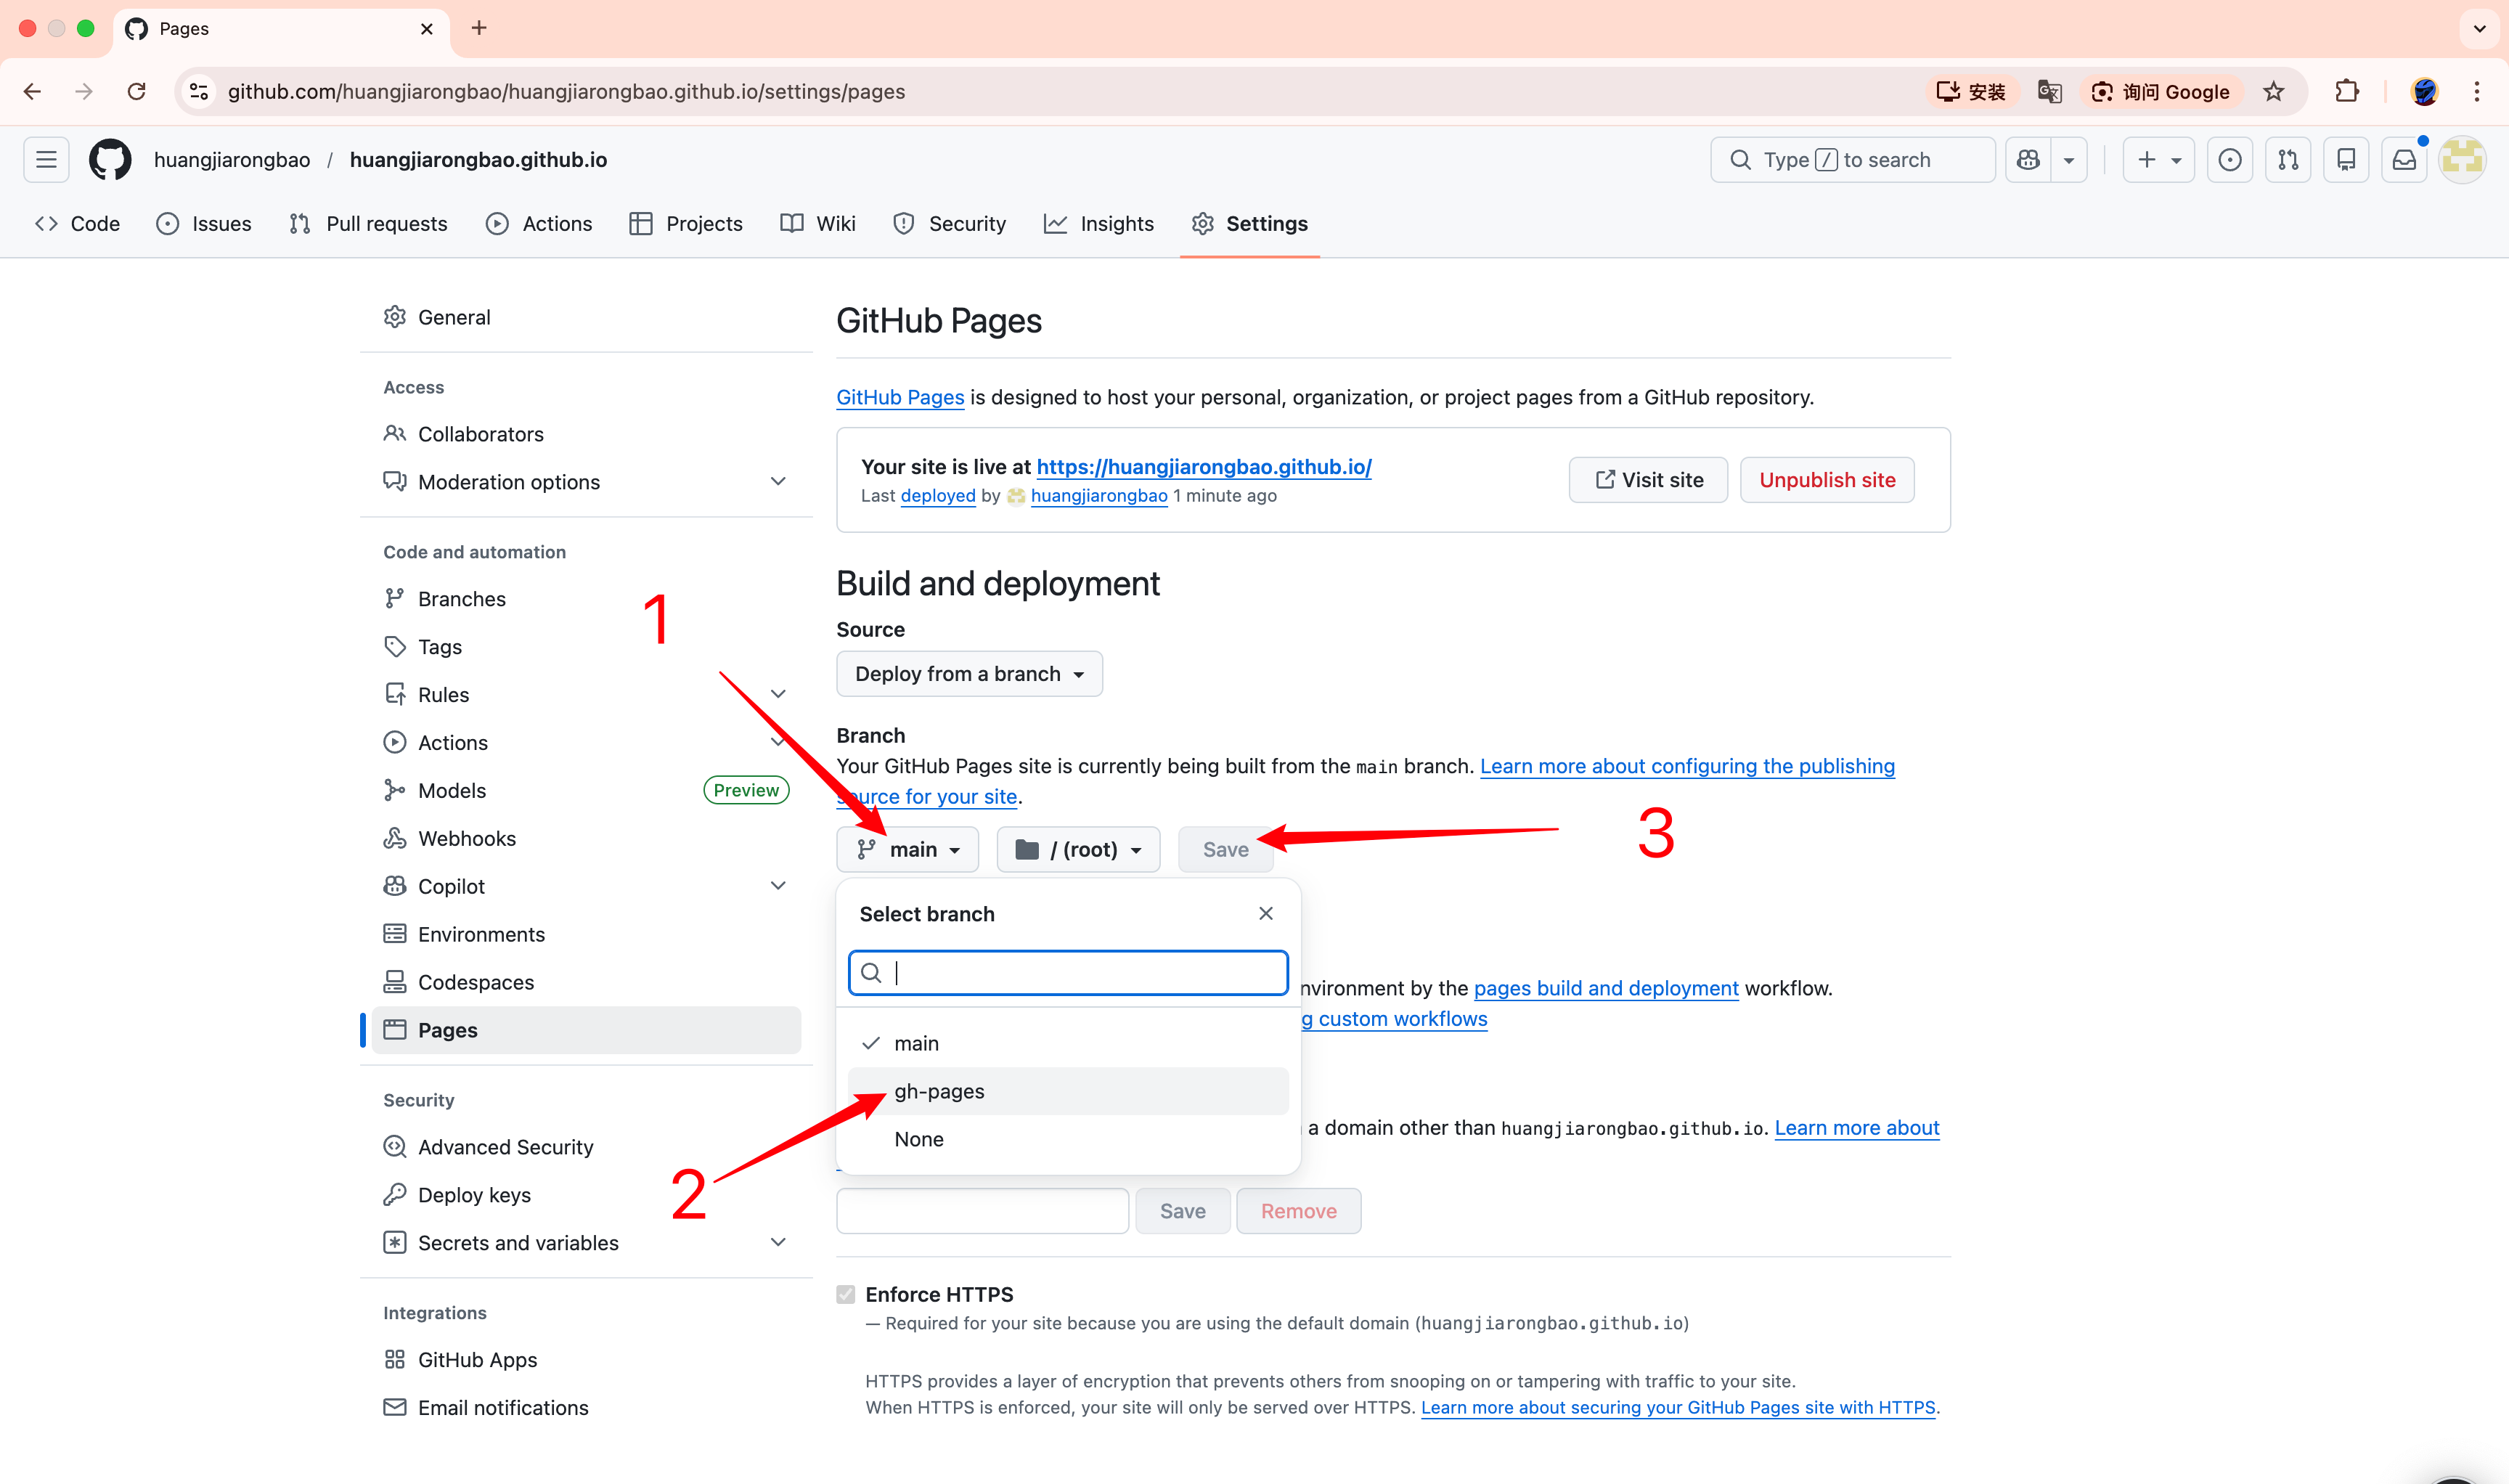
Task: Switch to the Wiki tab
Action: [x=818, y=224]
